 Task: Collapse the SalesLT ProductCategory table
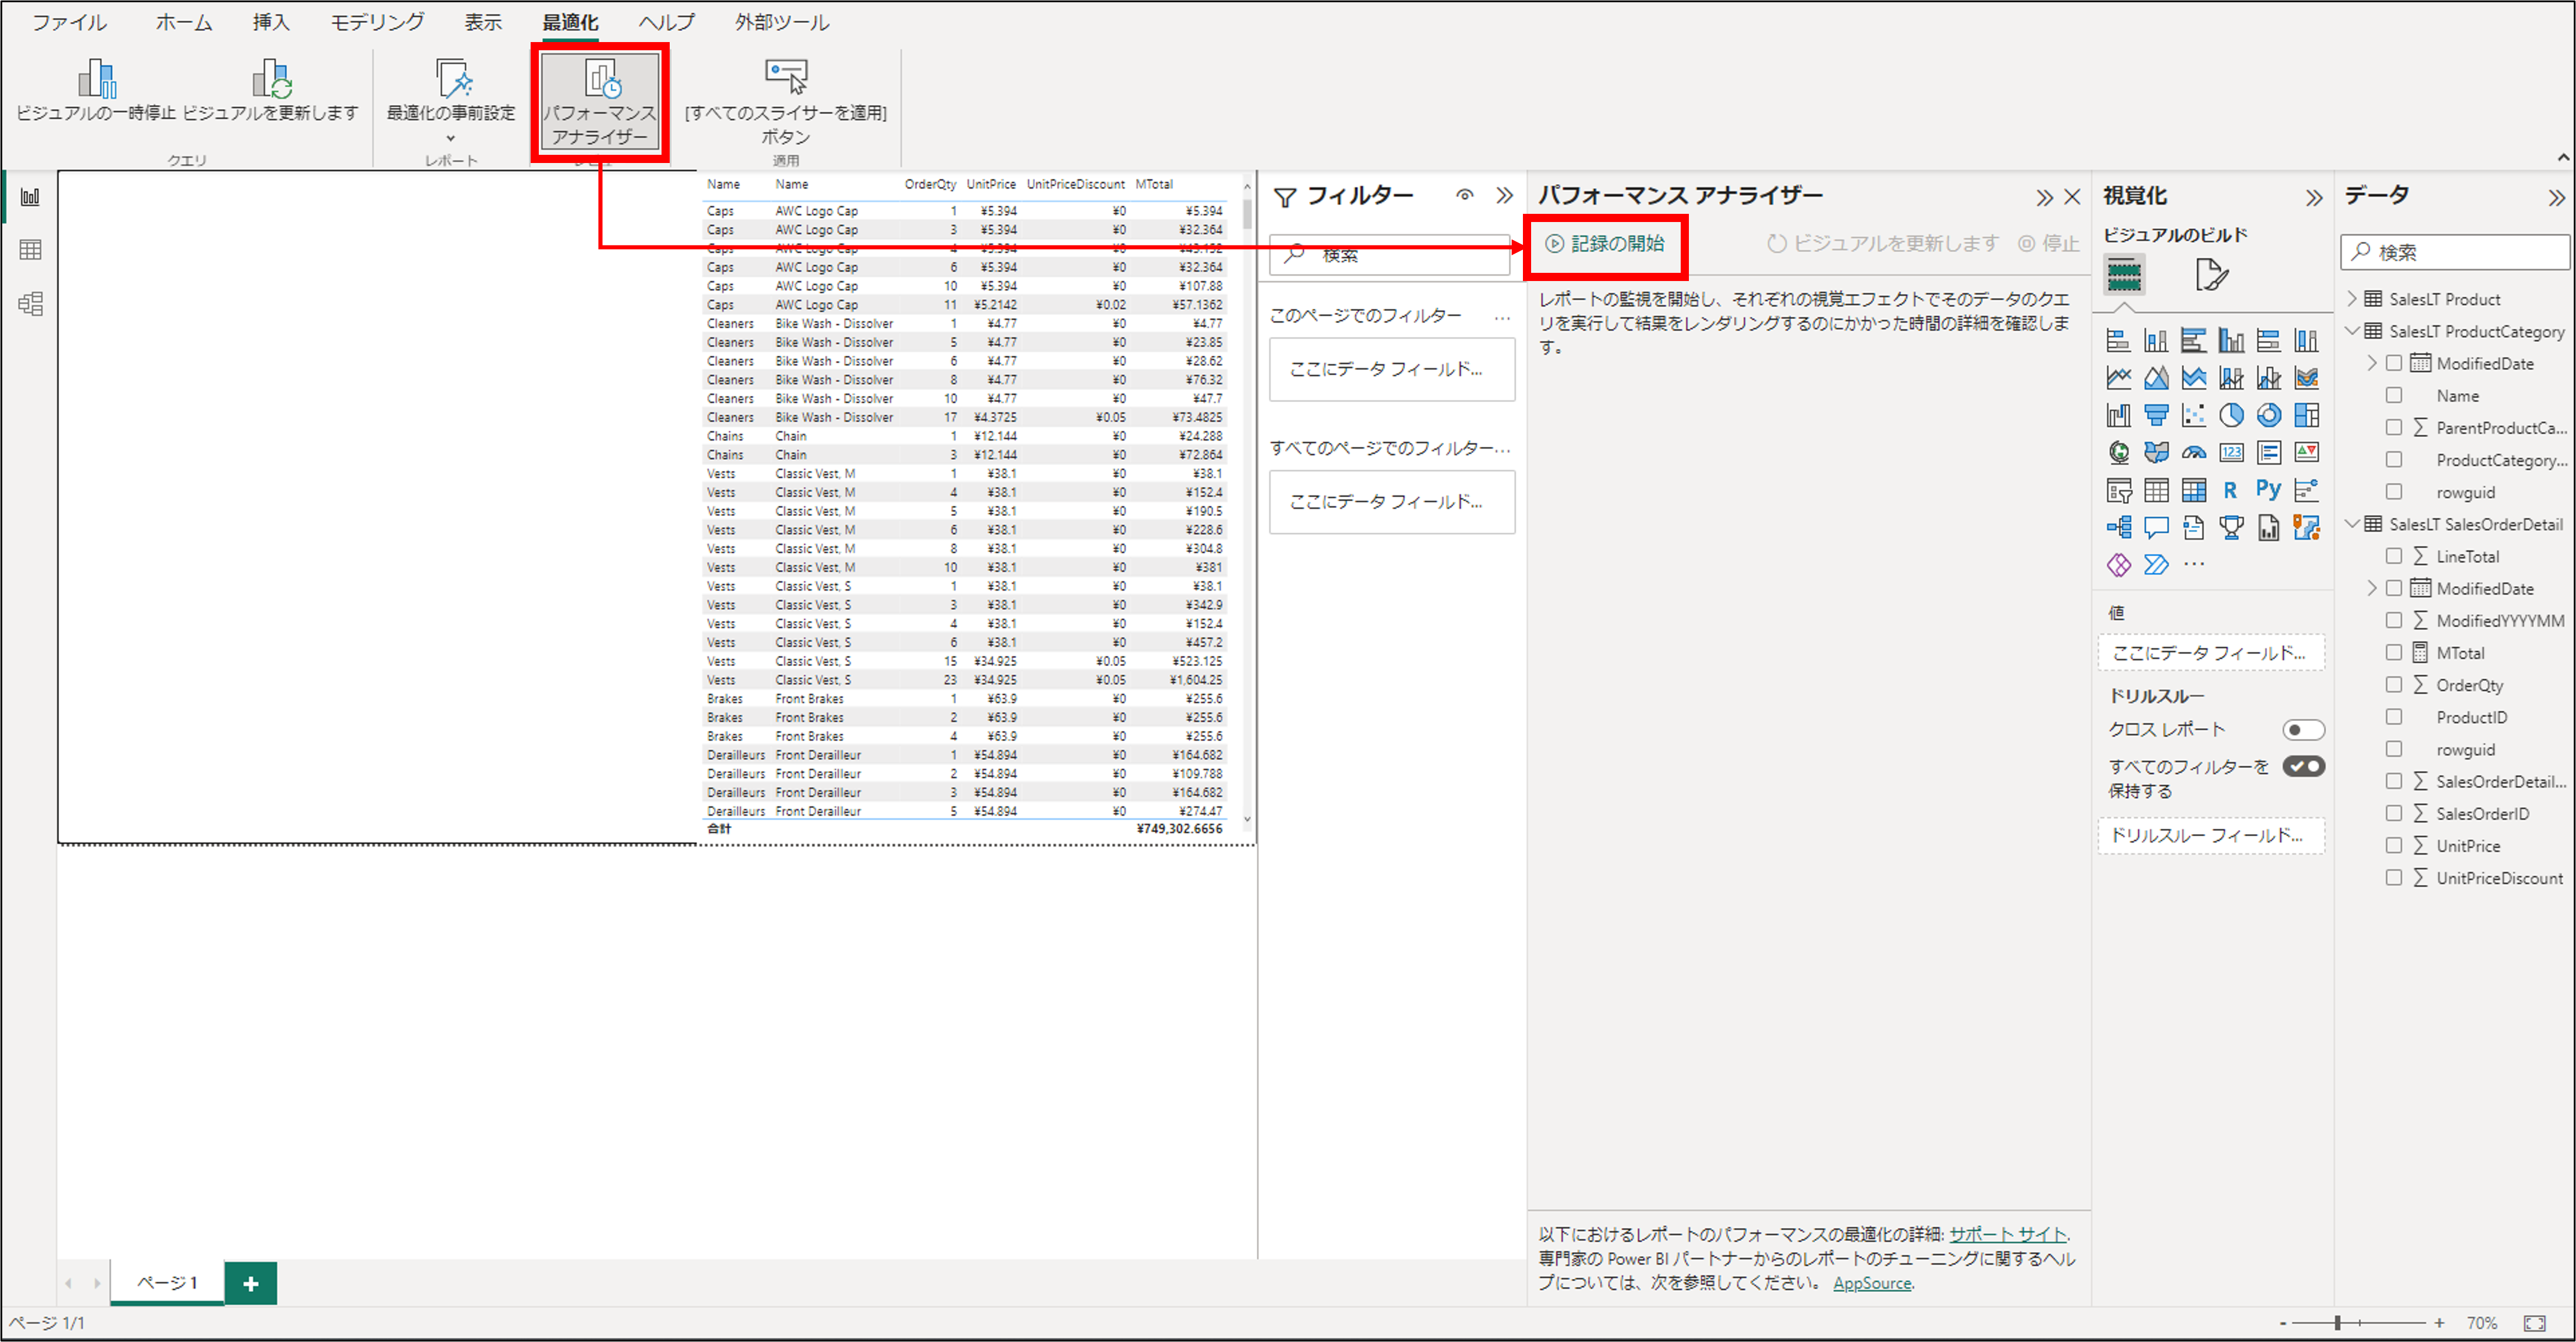2352,331
